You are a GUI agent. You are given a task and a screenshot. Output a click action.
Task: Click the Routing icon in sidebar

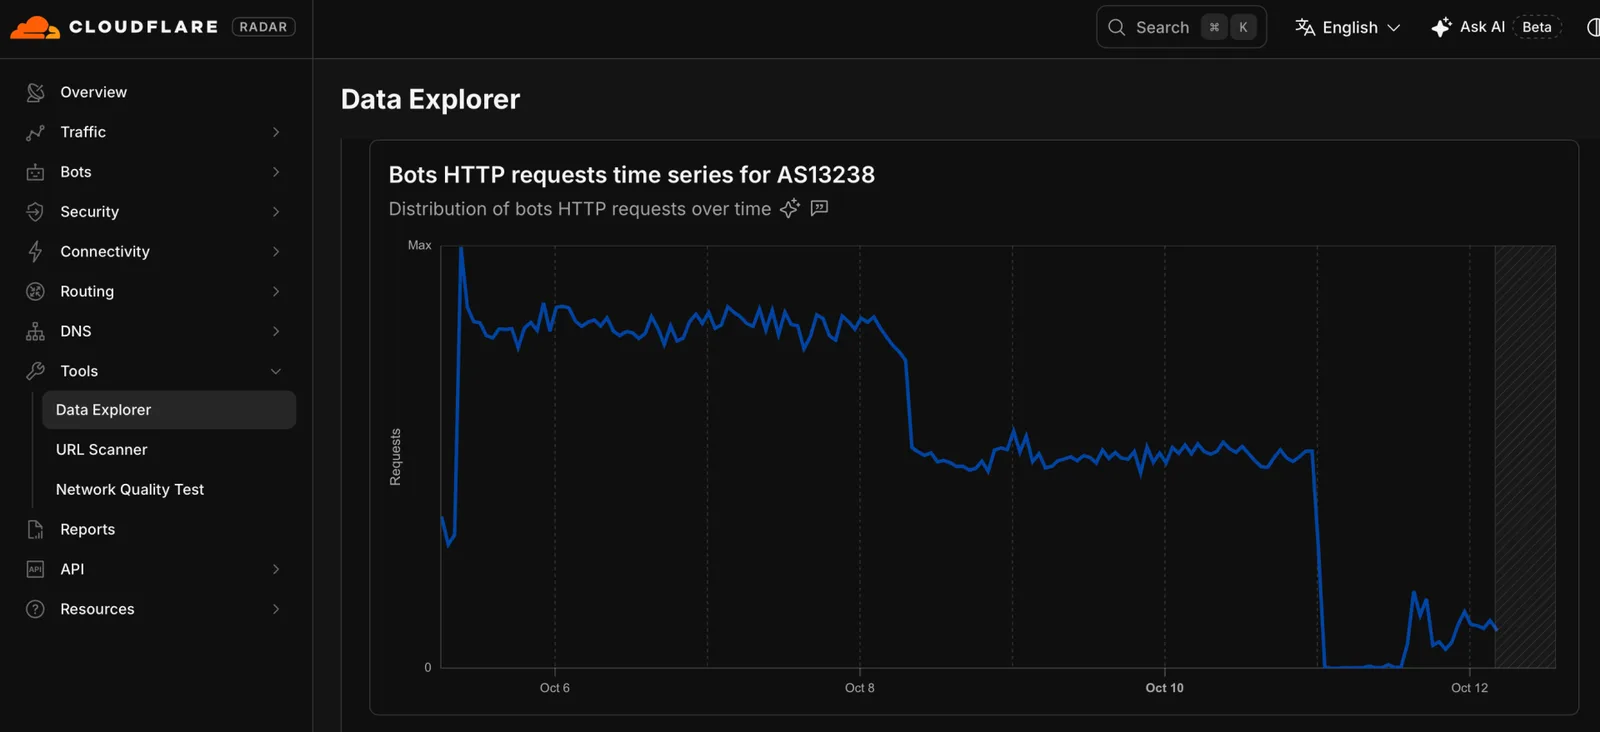click(x=35, y=291)
